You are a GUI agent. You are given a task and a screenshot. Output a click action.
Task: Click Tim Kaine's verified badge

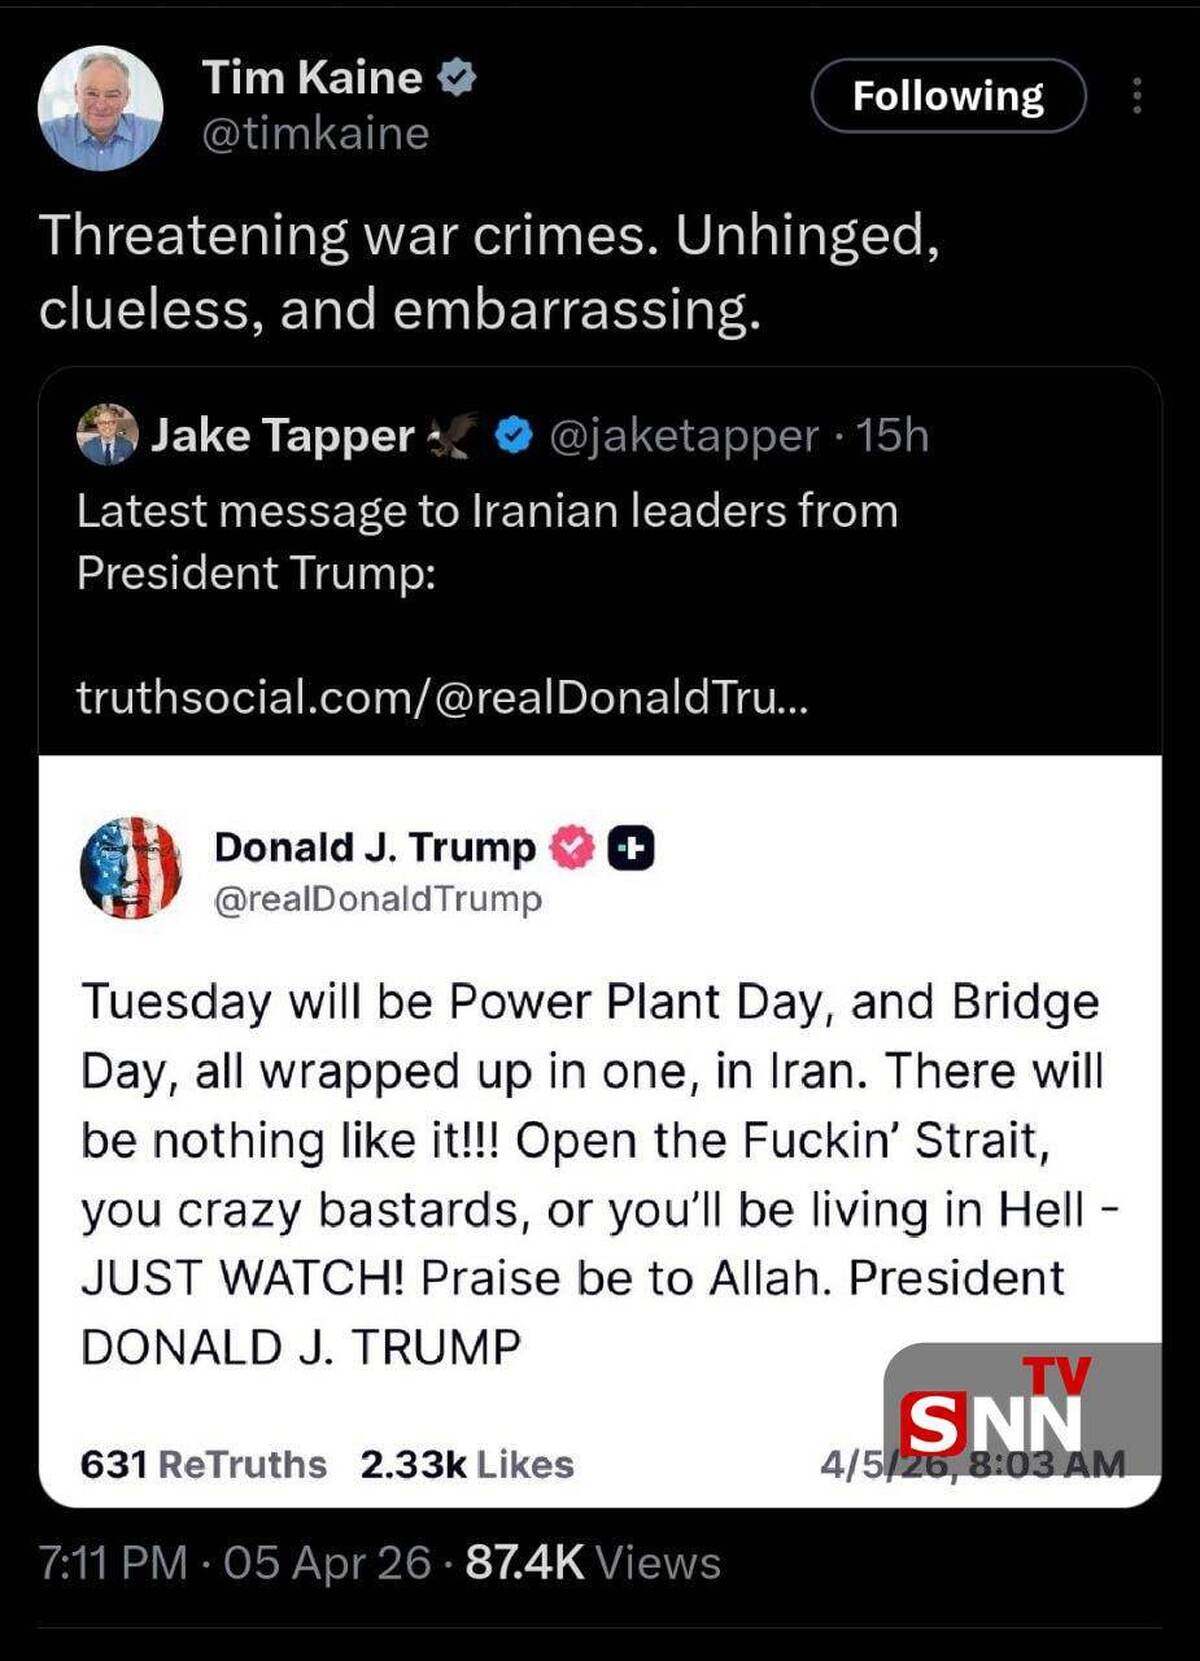tap(457, 77)
